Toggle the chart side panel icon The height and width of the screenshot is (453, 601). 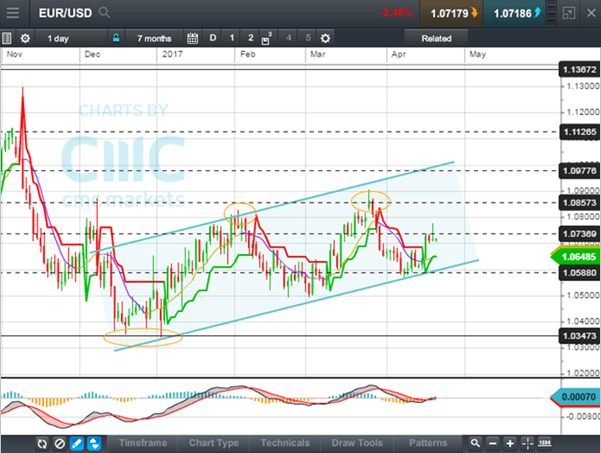click(7, 38)
